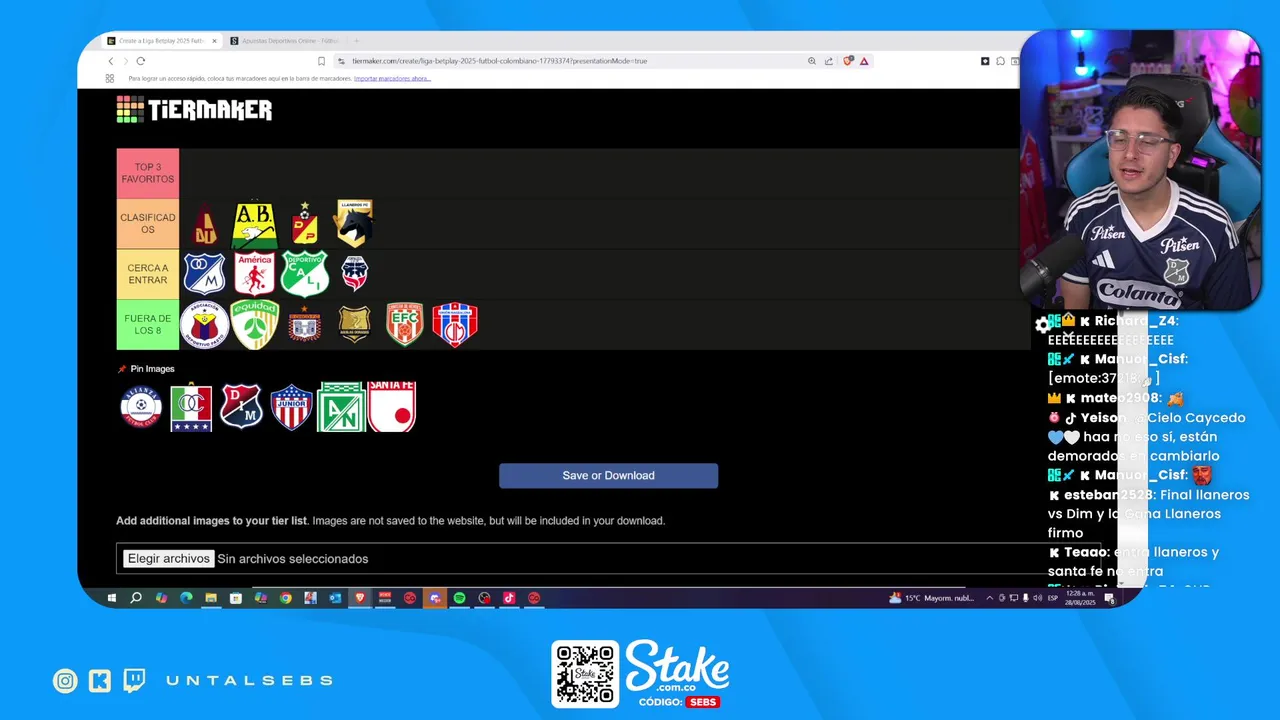Click the Save or Download button
Image resolution: width=1280 pixels, height=720 pixels.
coord(608,476)
